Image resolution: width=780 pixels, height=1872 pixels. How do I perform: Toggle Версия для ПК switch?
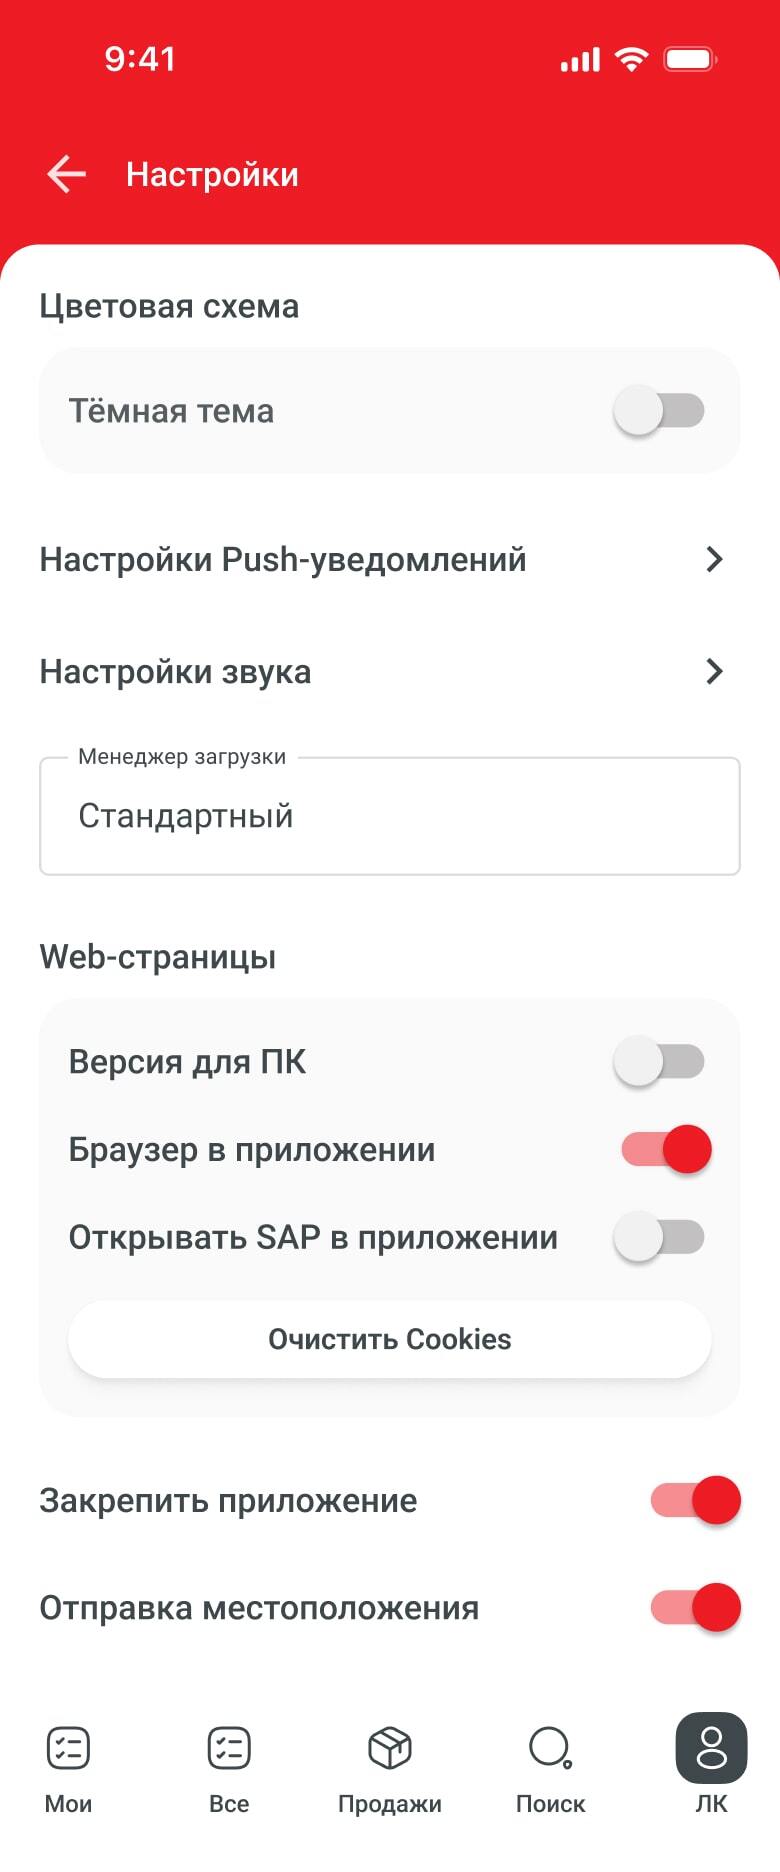point(659,1061)
